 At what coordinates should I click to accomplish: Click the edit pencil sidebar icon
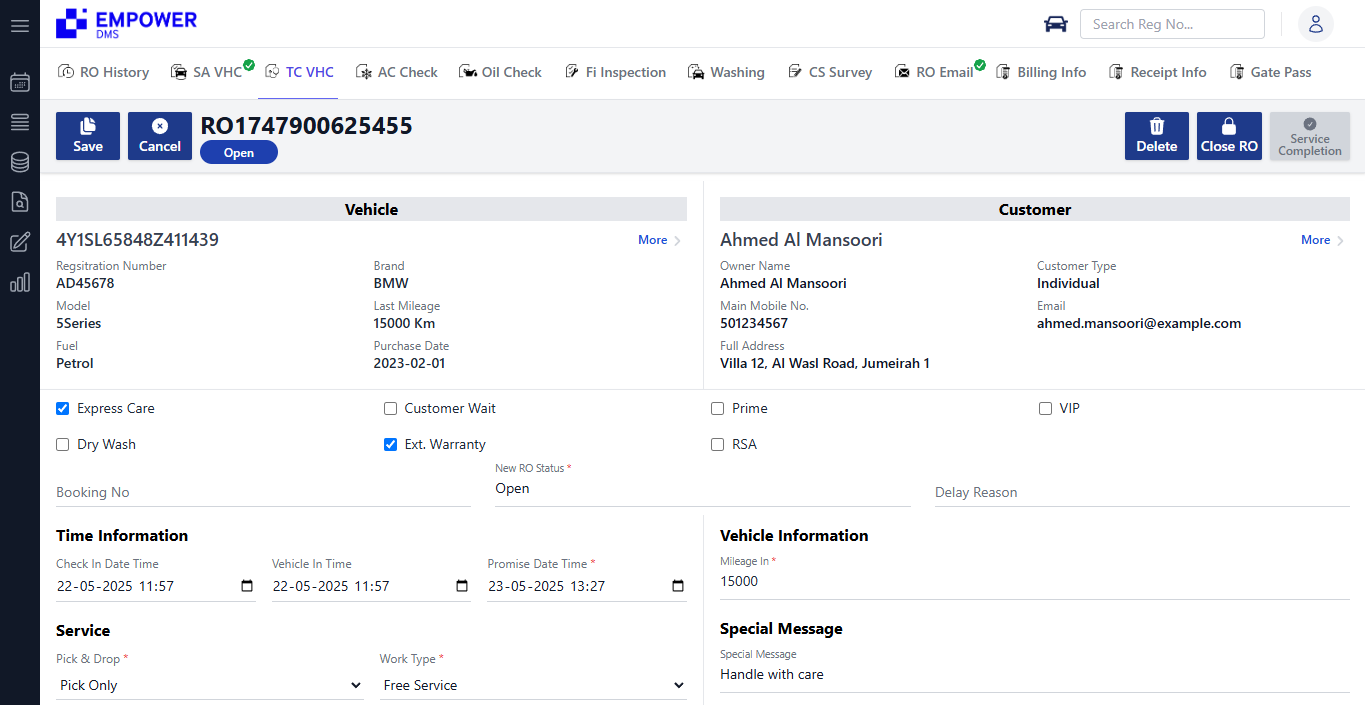coord(20,242)
